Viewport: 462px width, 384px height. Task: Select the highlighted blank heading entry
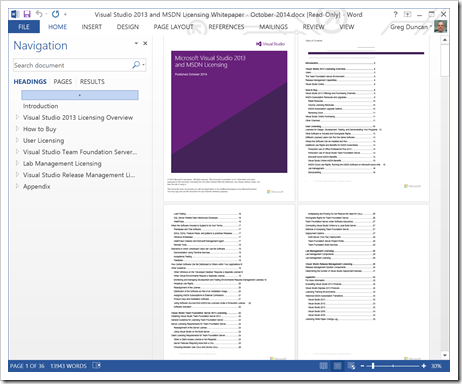(80, 95)
